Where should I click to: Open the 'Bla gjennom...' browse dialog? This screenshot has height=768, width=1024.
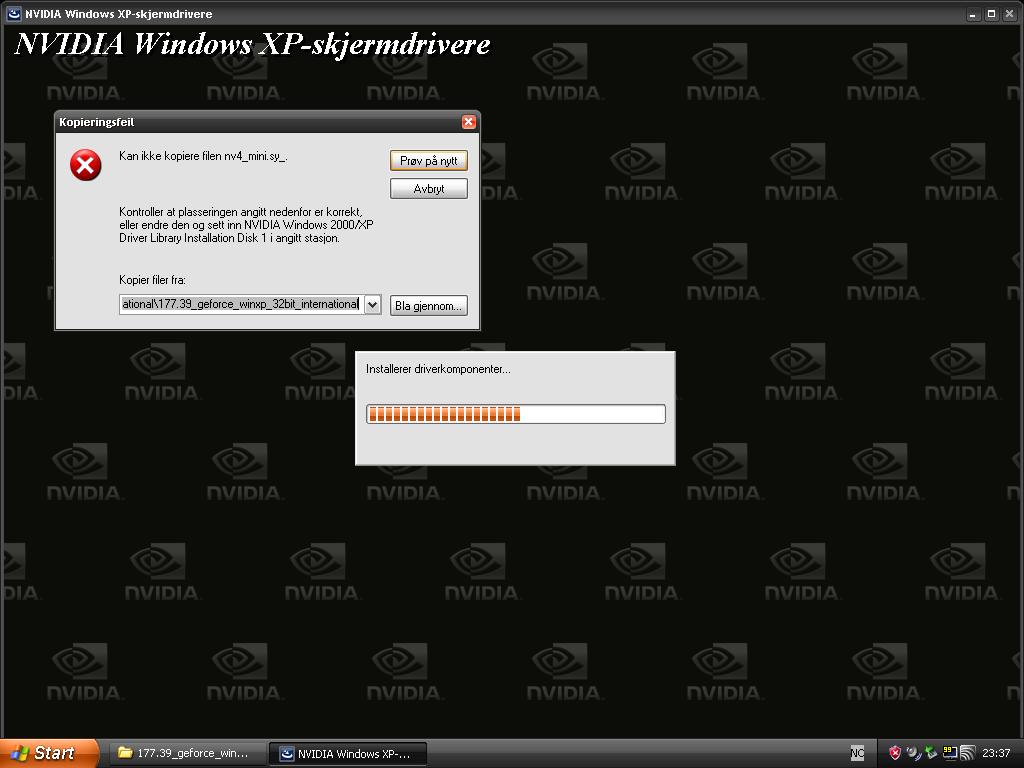coord(428,306)
